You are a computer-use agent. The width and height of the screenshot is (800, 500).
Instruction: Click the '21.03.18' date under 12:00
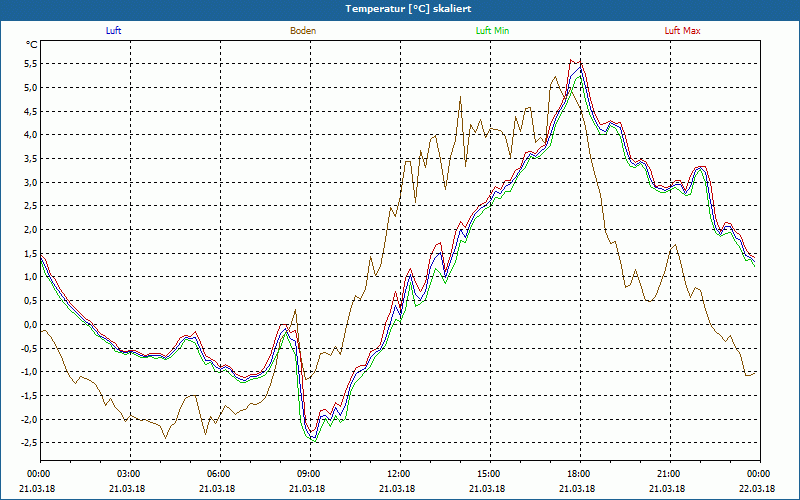397,488
